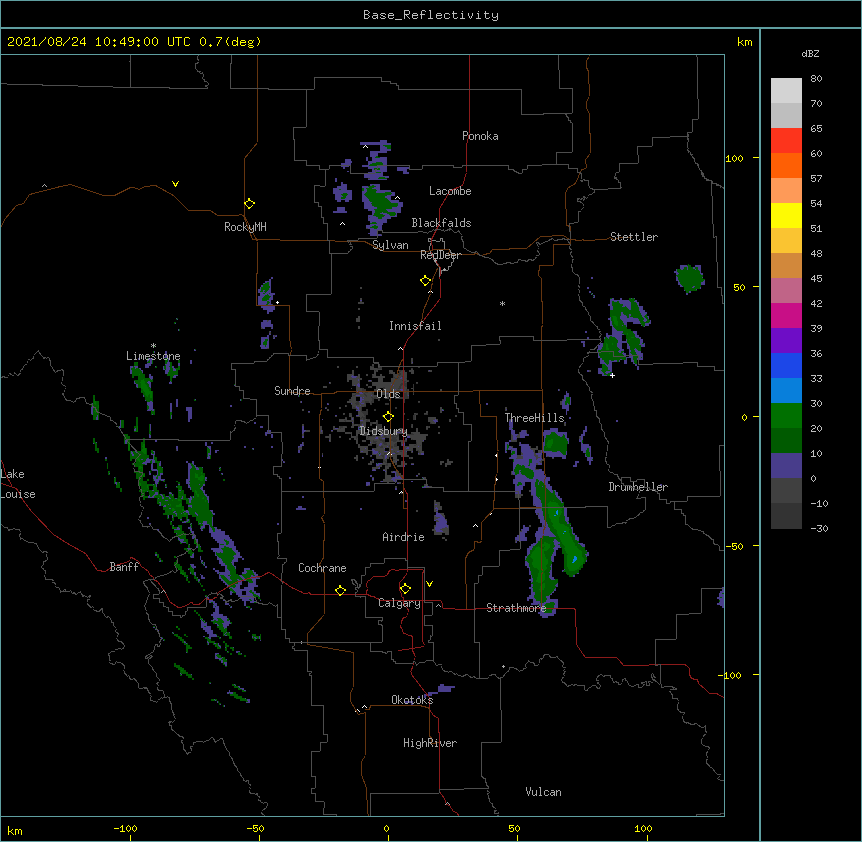The image size is (862, 842).
Task: Click the white 70-80 dBZ legend swatch
Action: 786,91
